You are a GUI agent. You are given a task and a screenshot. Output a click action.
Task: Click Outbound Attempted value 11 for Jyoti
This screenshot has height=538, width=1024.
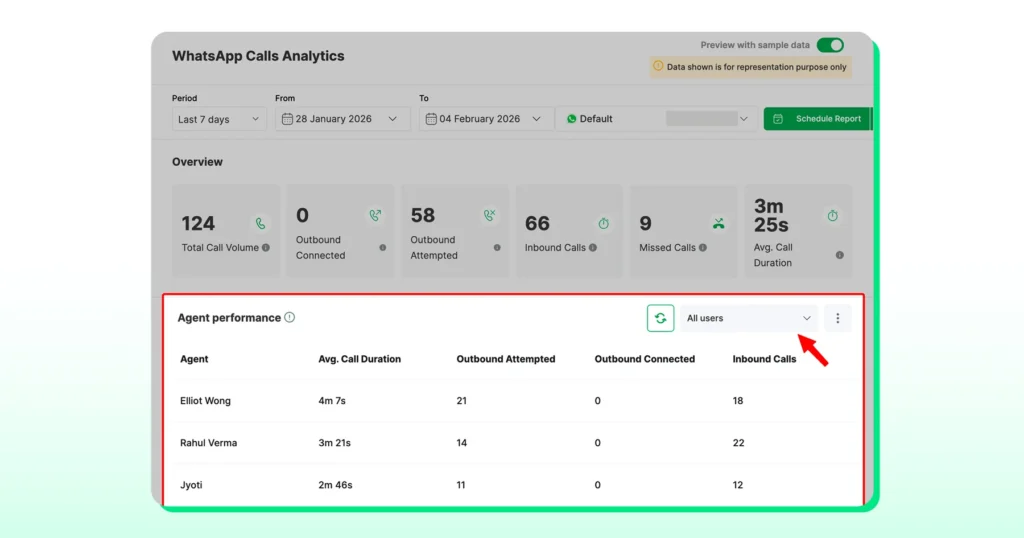(460, 484)
